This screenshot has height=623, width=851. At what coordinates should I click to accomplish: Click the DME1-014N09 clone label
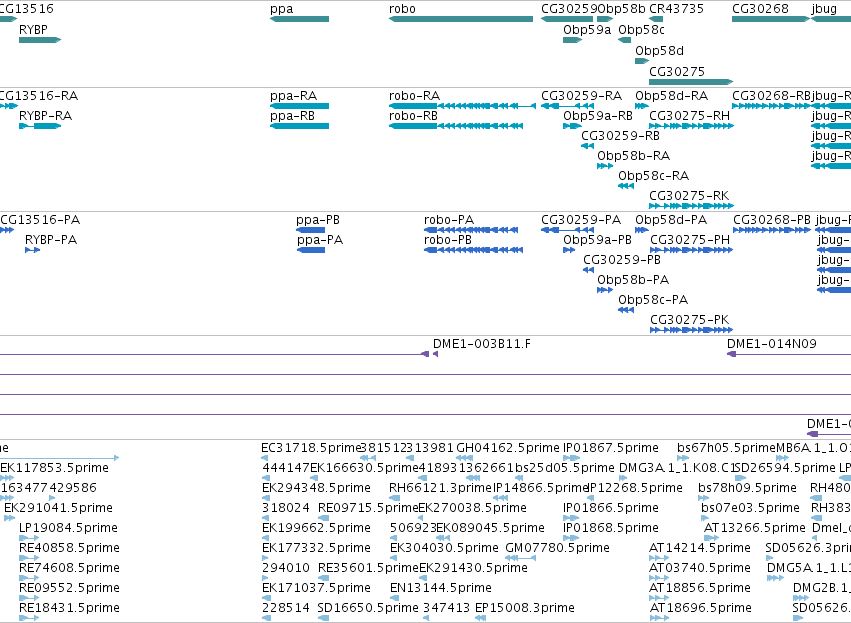click(x=772, y=344)
